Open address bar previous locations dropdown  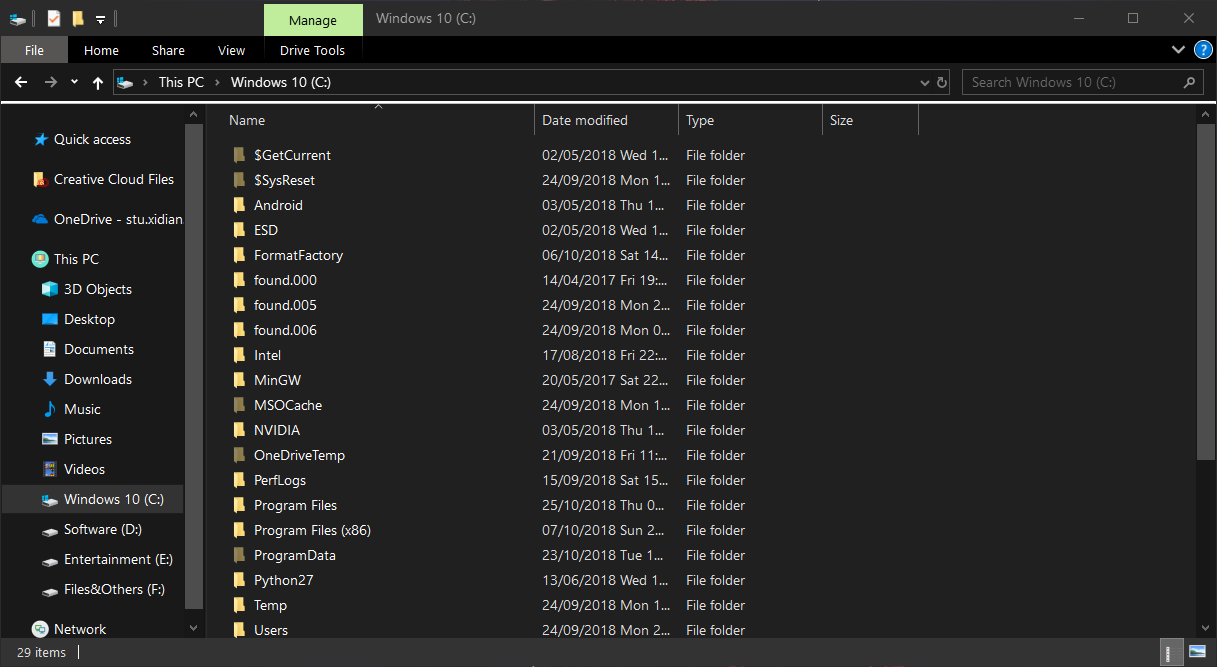[924, 82]
